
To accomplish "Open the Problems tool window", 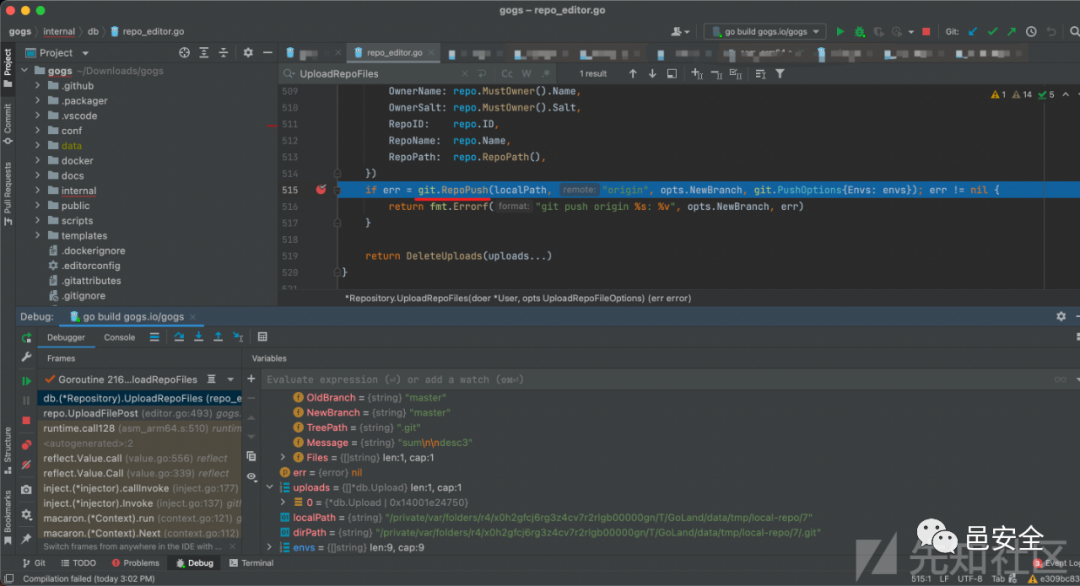I will point(135,563).
